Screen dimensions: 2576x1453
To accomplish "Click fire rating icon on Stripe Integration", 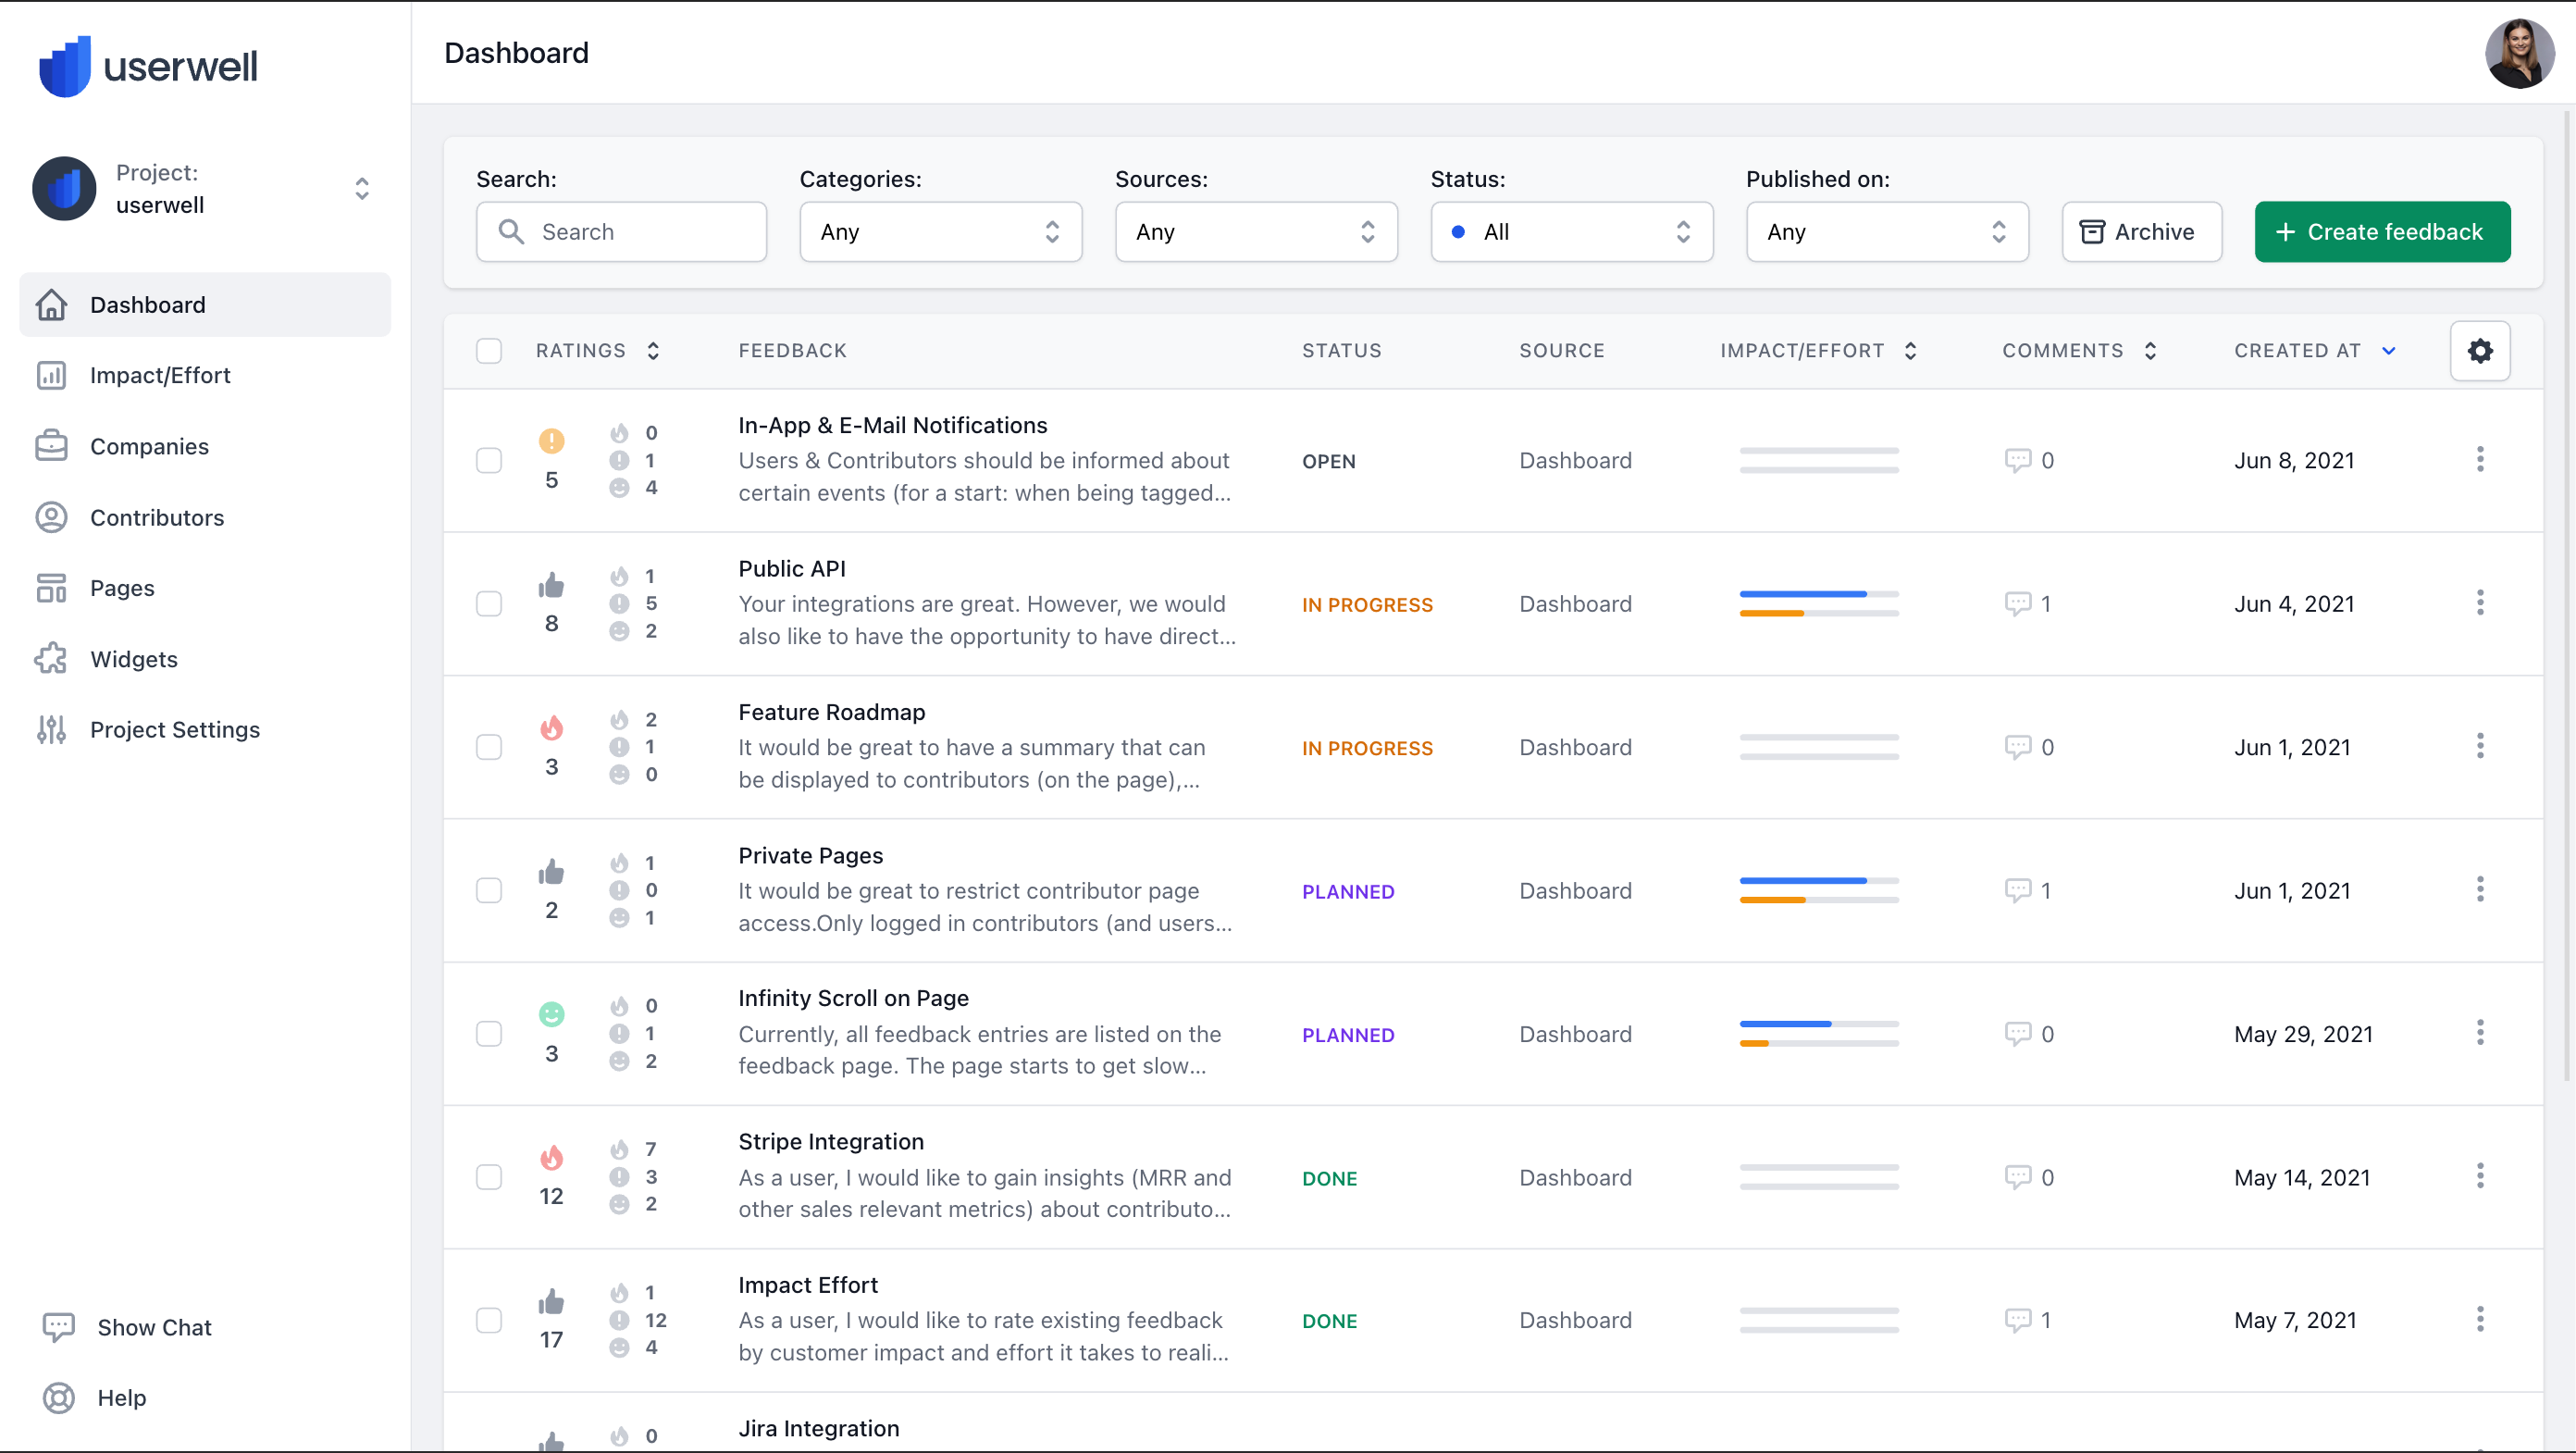I will pyautogui.click(x=551, y=1157).
